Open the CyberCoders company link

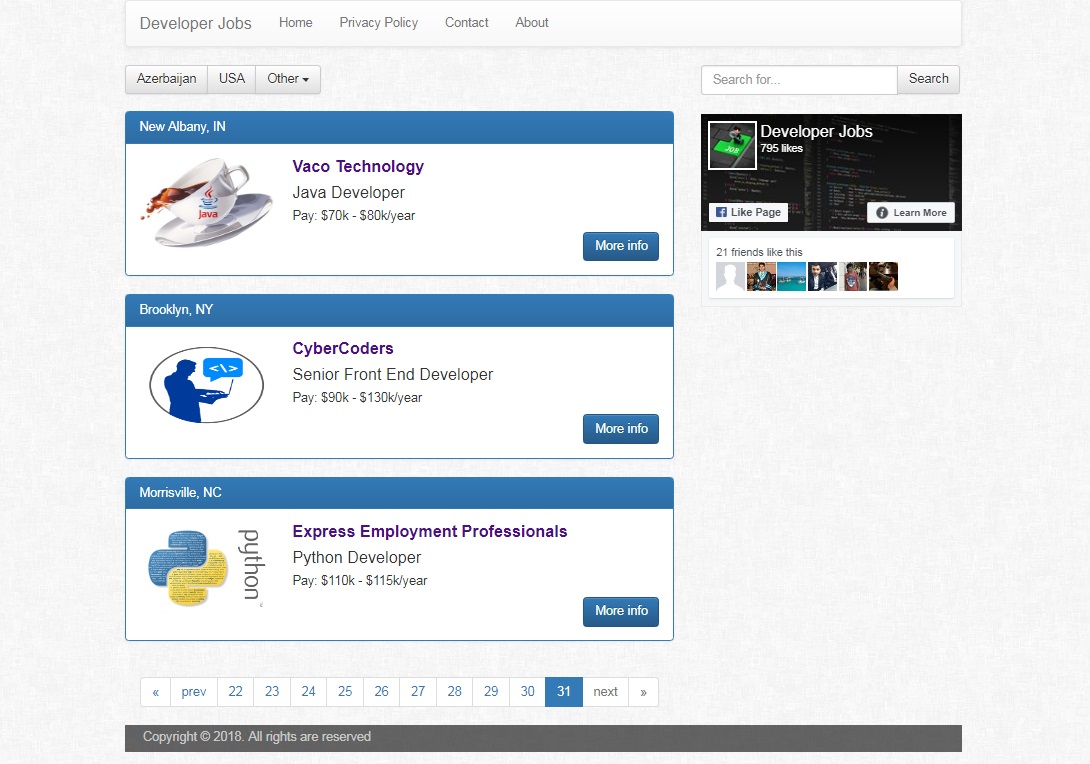[343, 348]
